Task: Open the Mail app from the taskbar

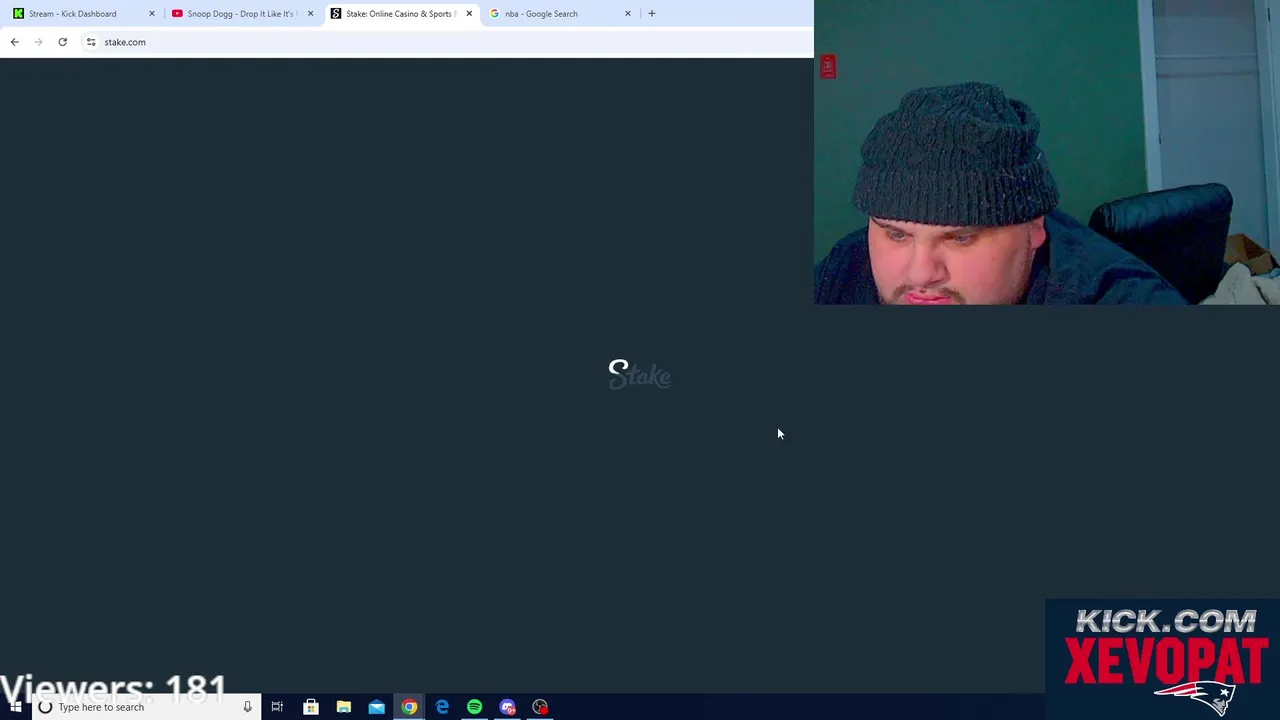Action: point(376,707)
